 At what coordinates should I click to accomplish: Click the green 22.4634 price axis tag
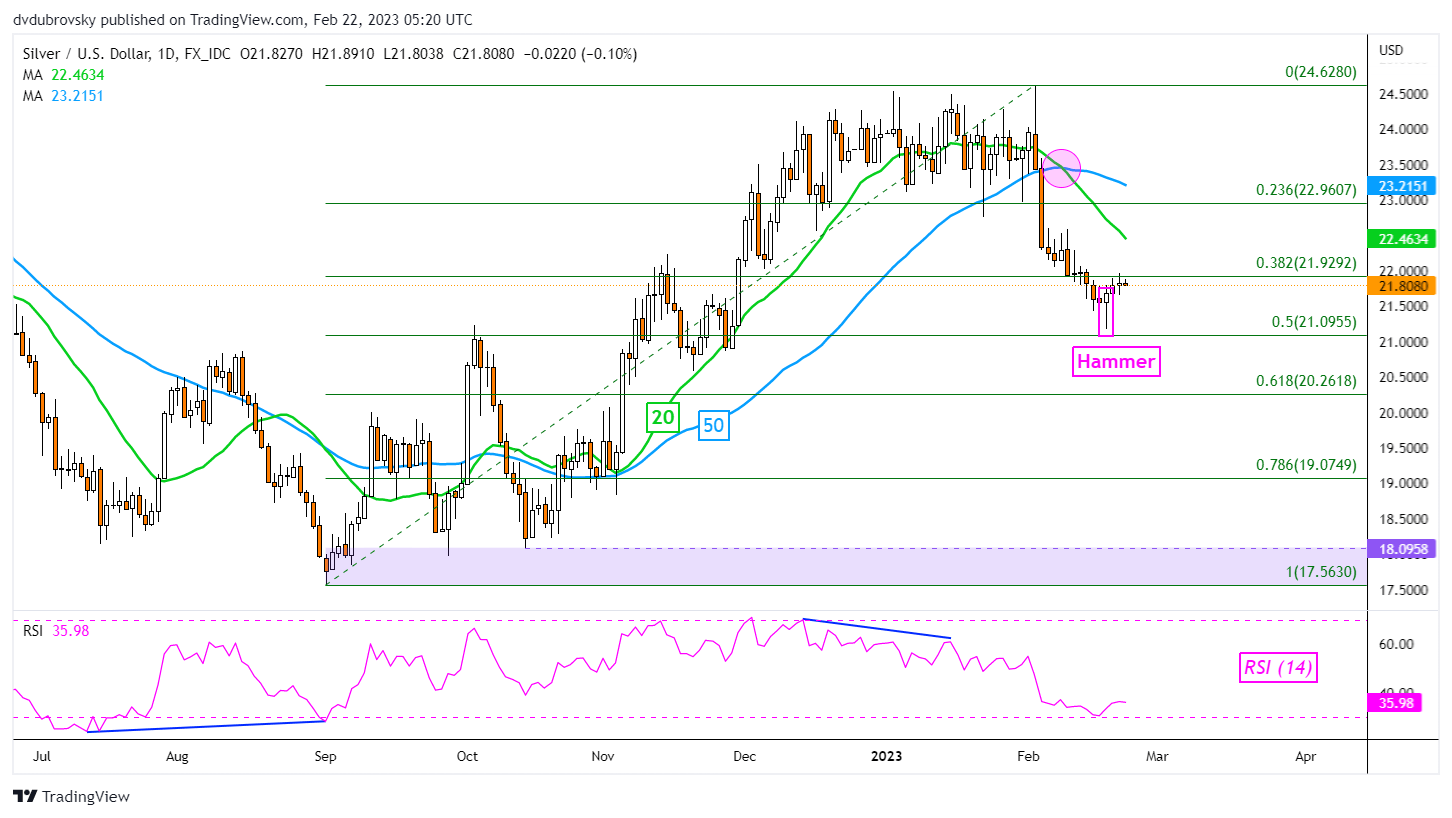pos(1404,238)
